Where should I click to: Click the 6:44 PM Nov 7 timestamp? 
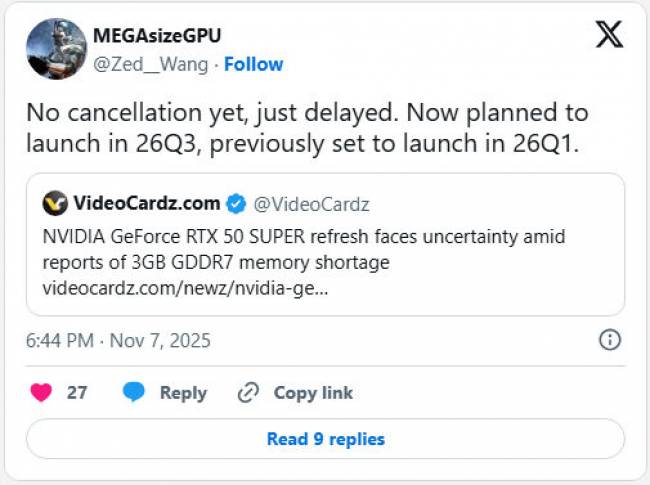119,340
